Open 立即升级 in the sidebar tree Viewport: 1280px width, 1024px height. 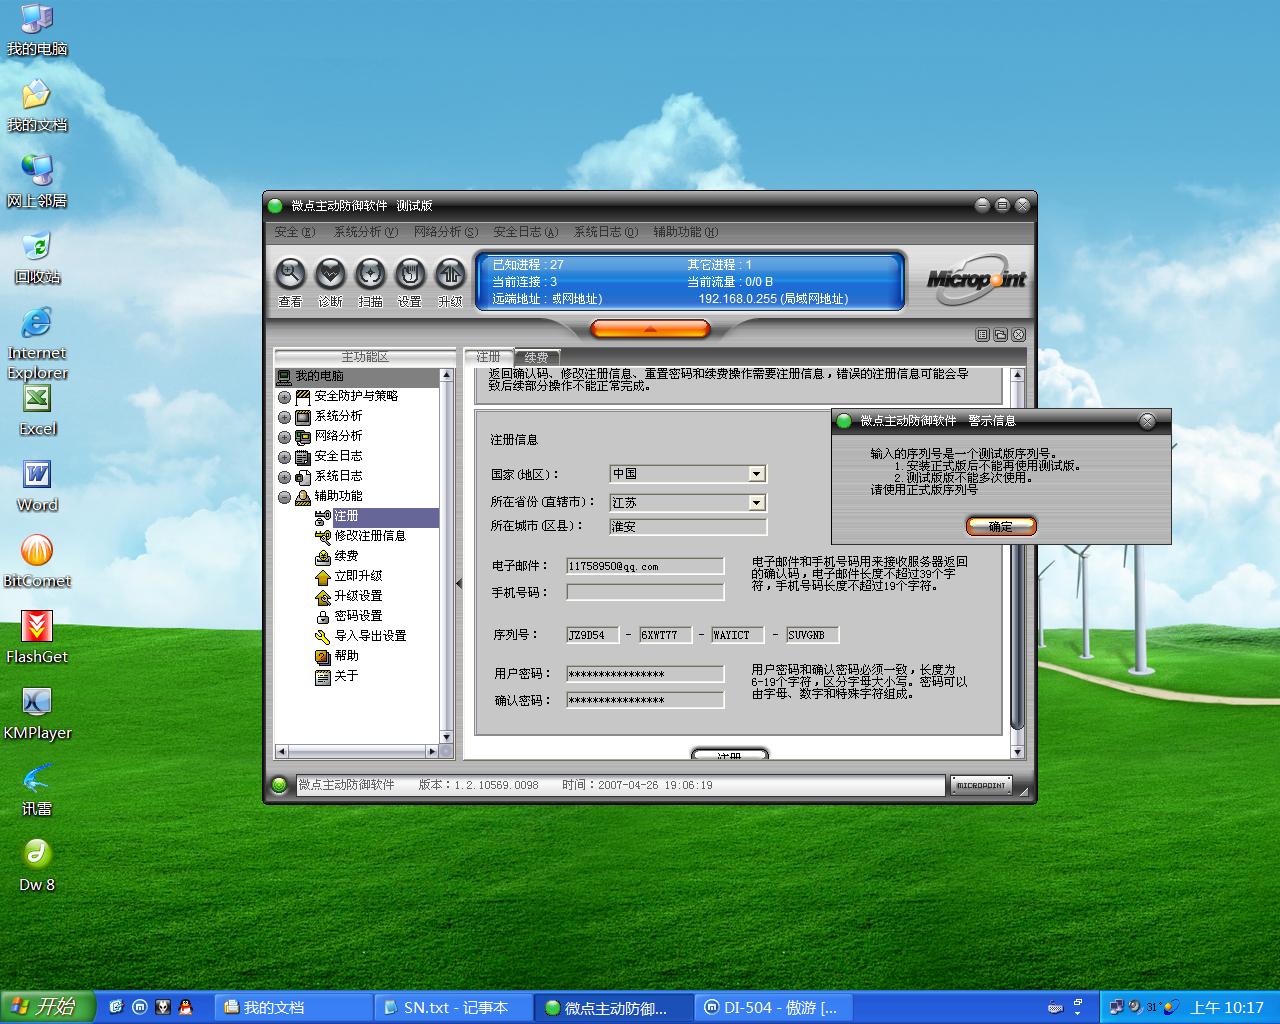pos(357,576)
